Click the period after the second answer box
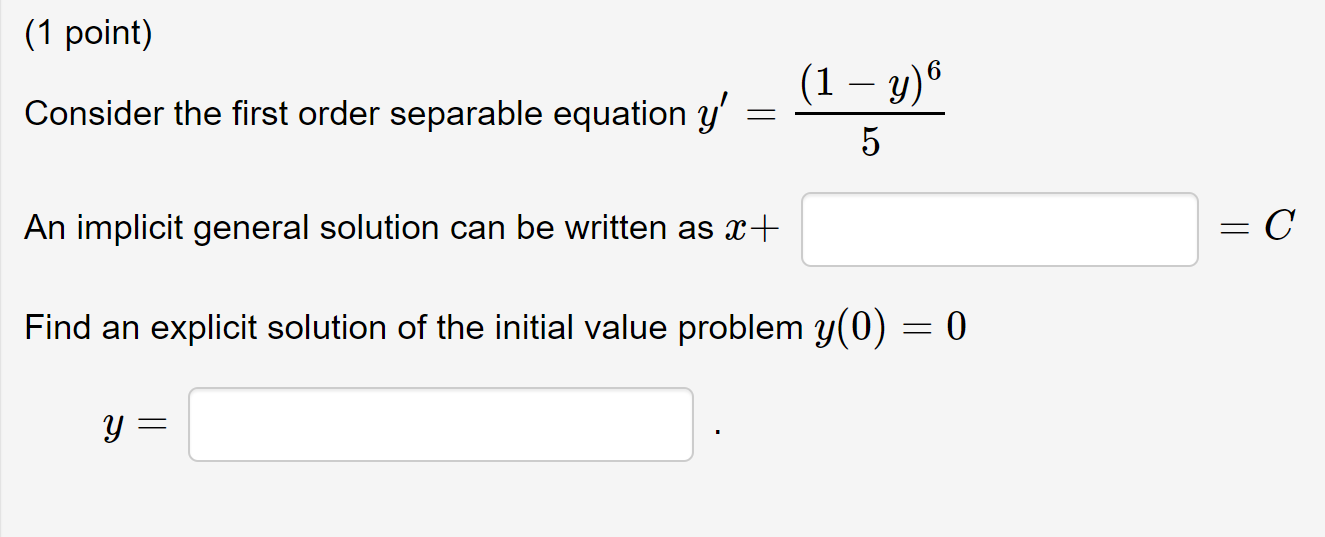 click(x=717, y=434)
